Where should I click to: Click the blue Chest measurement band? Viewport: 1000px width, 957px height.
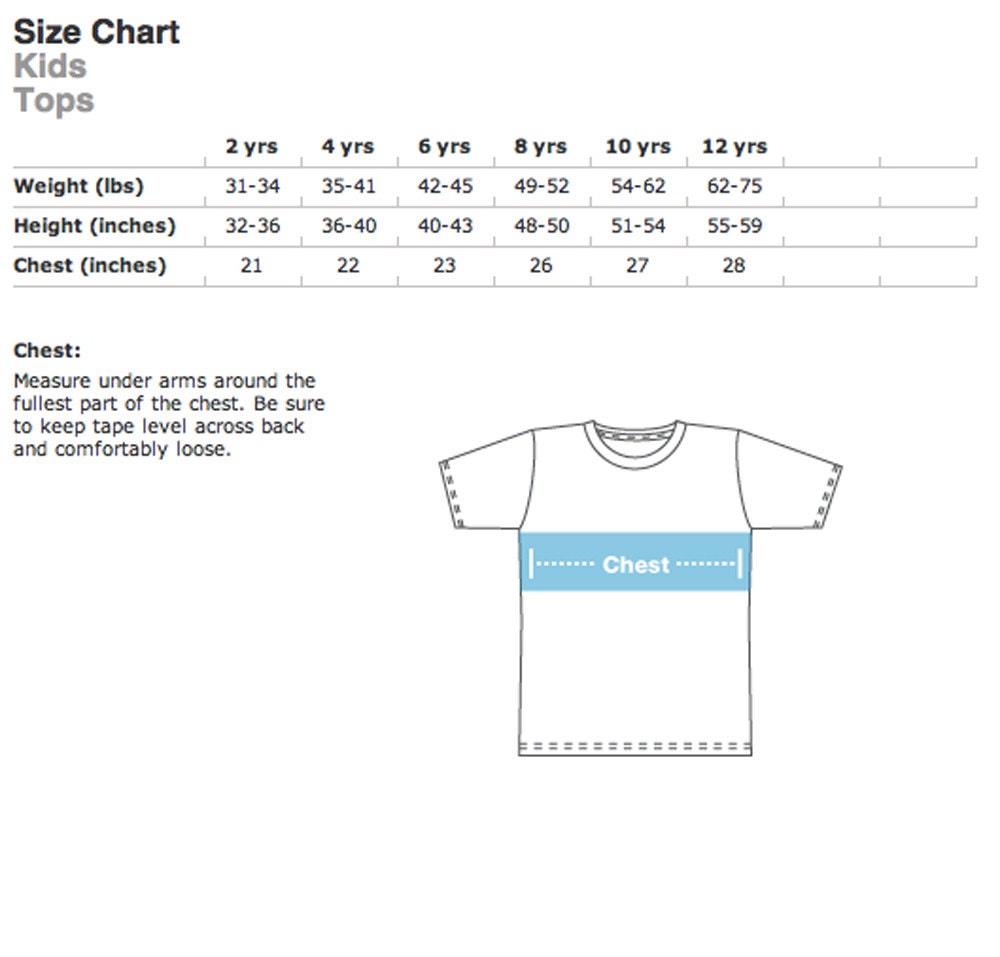pyautogui.click(x=636, y=562)
